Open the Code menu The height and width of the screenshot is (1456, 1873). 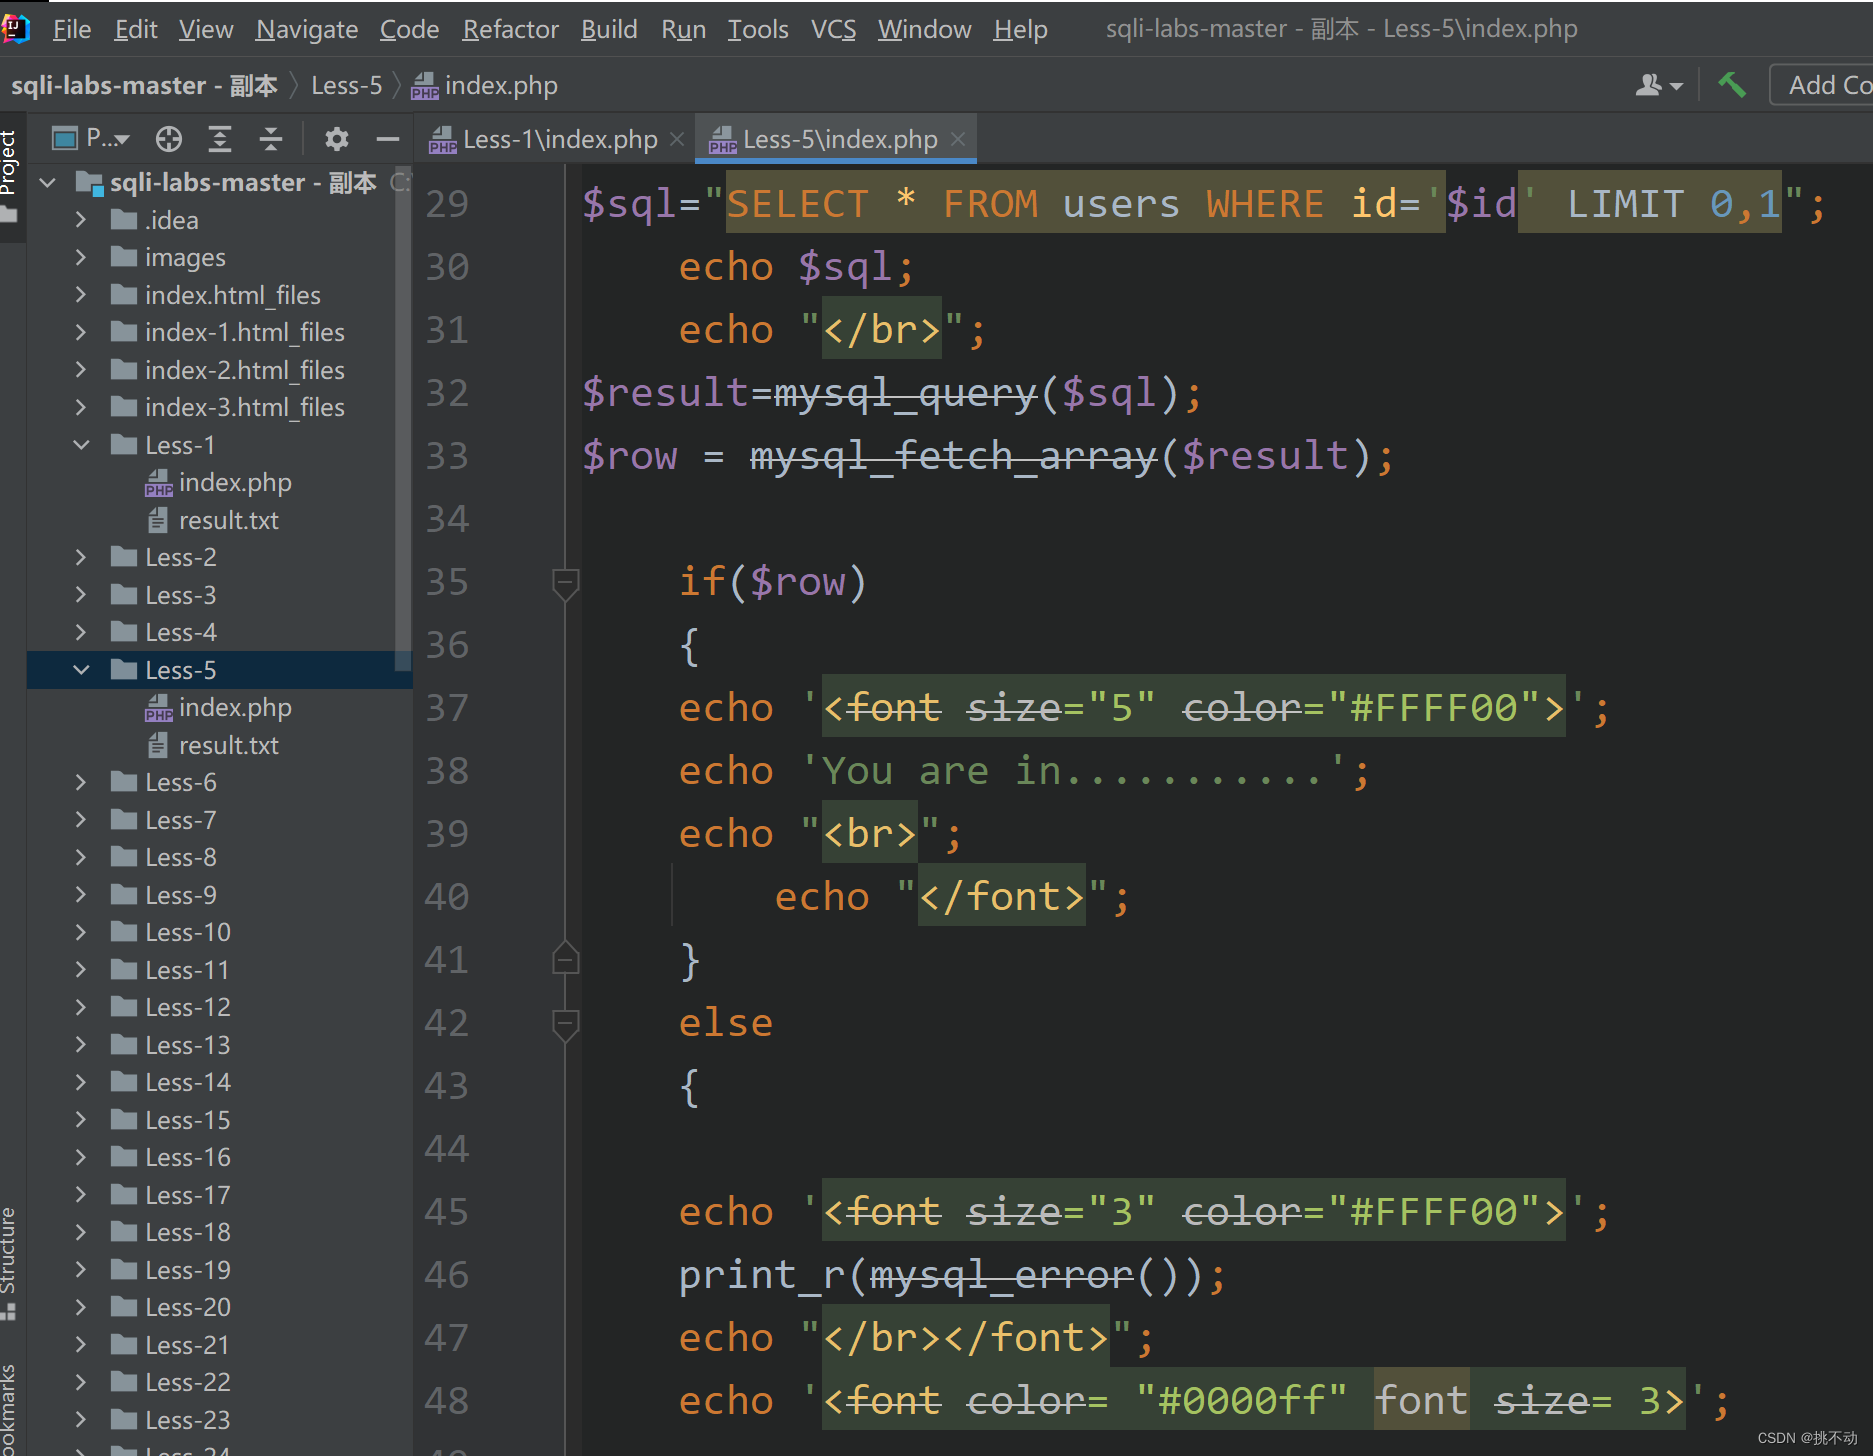click(410, 29)
